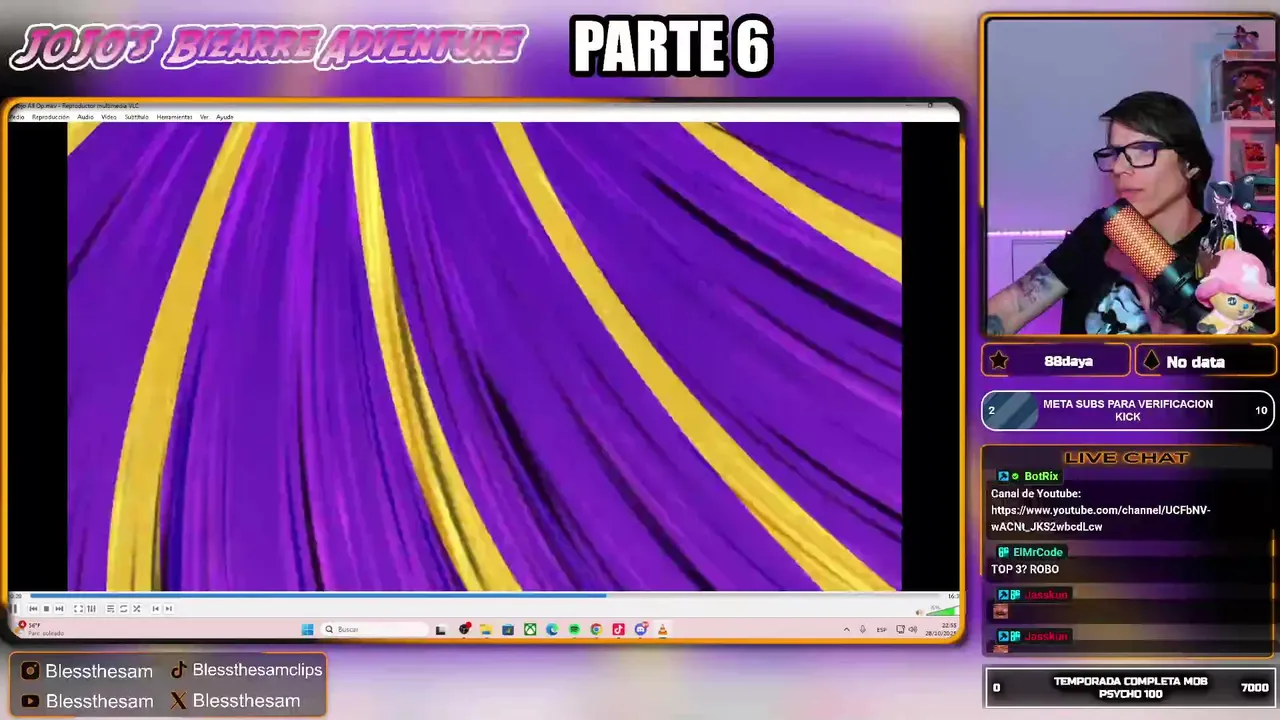Open Microsoft Edge from the taskbar
The width and height of the screenshot is (1280, 720).
(552, 629)
